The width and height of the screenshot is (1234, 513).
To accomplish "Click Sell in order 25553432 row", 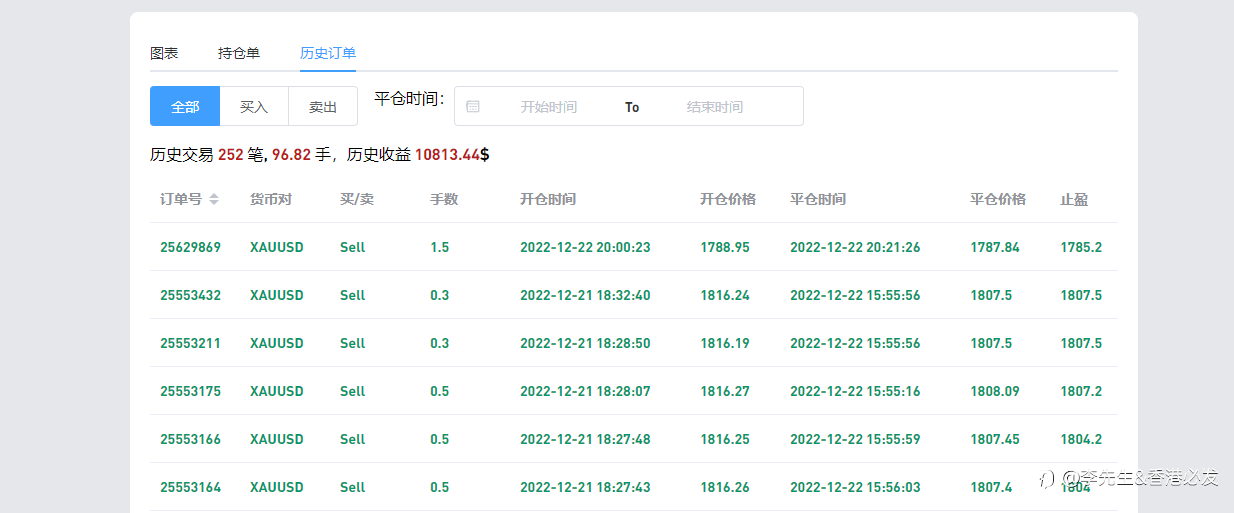I will coord(353,295).
